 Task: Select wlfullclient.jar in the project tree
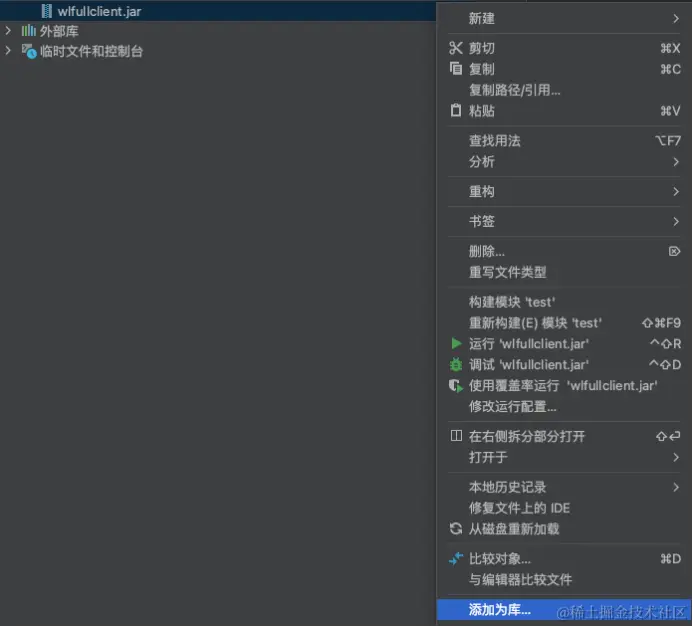point(218,11)
